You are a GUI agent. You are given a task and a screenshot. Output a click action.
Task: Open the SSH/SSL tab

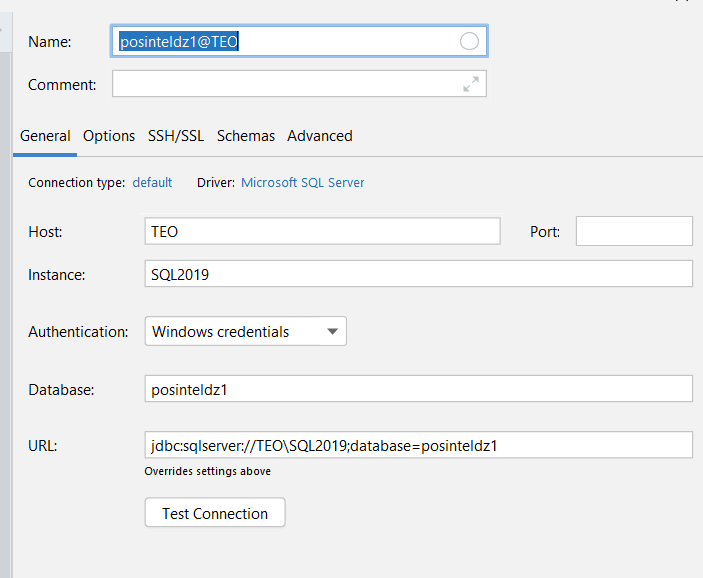click(x=176, y=136)
